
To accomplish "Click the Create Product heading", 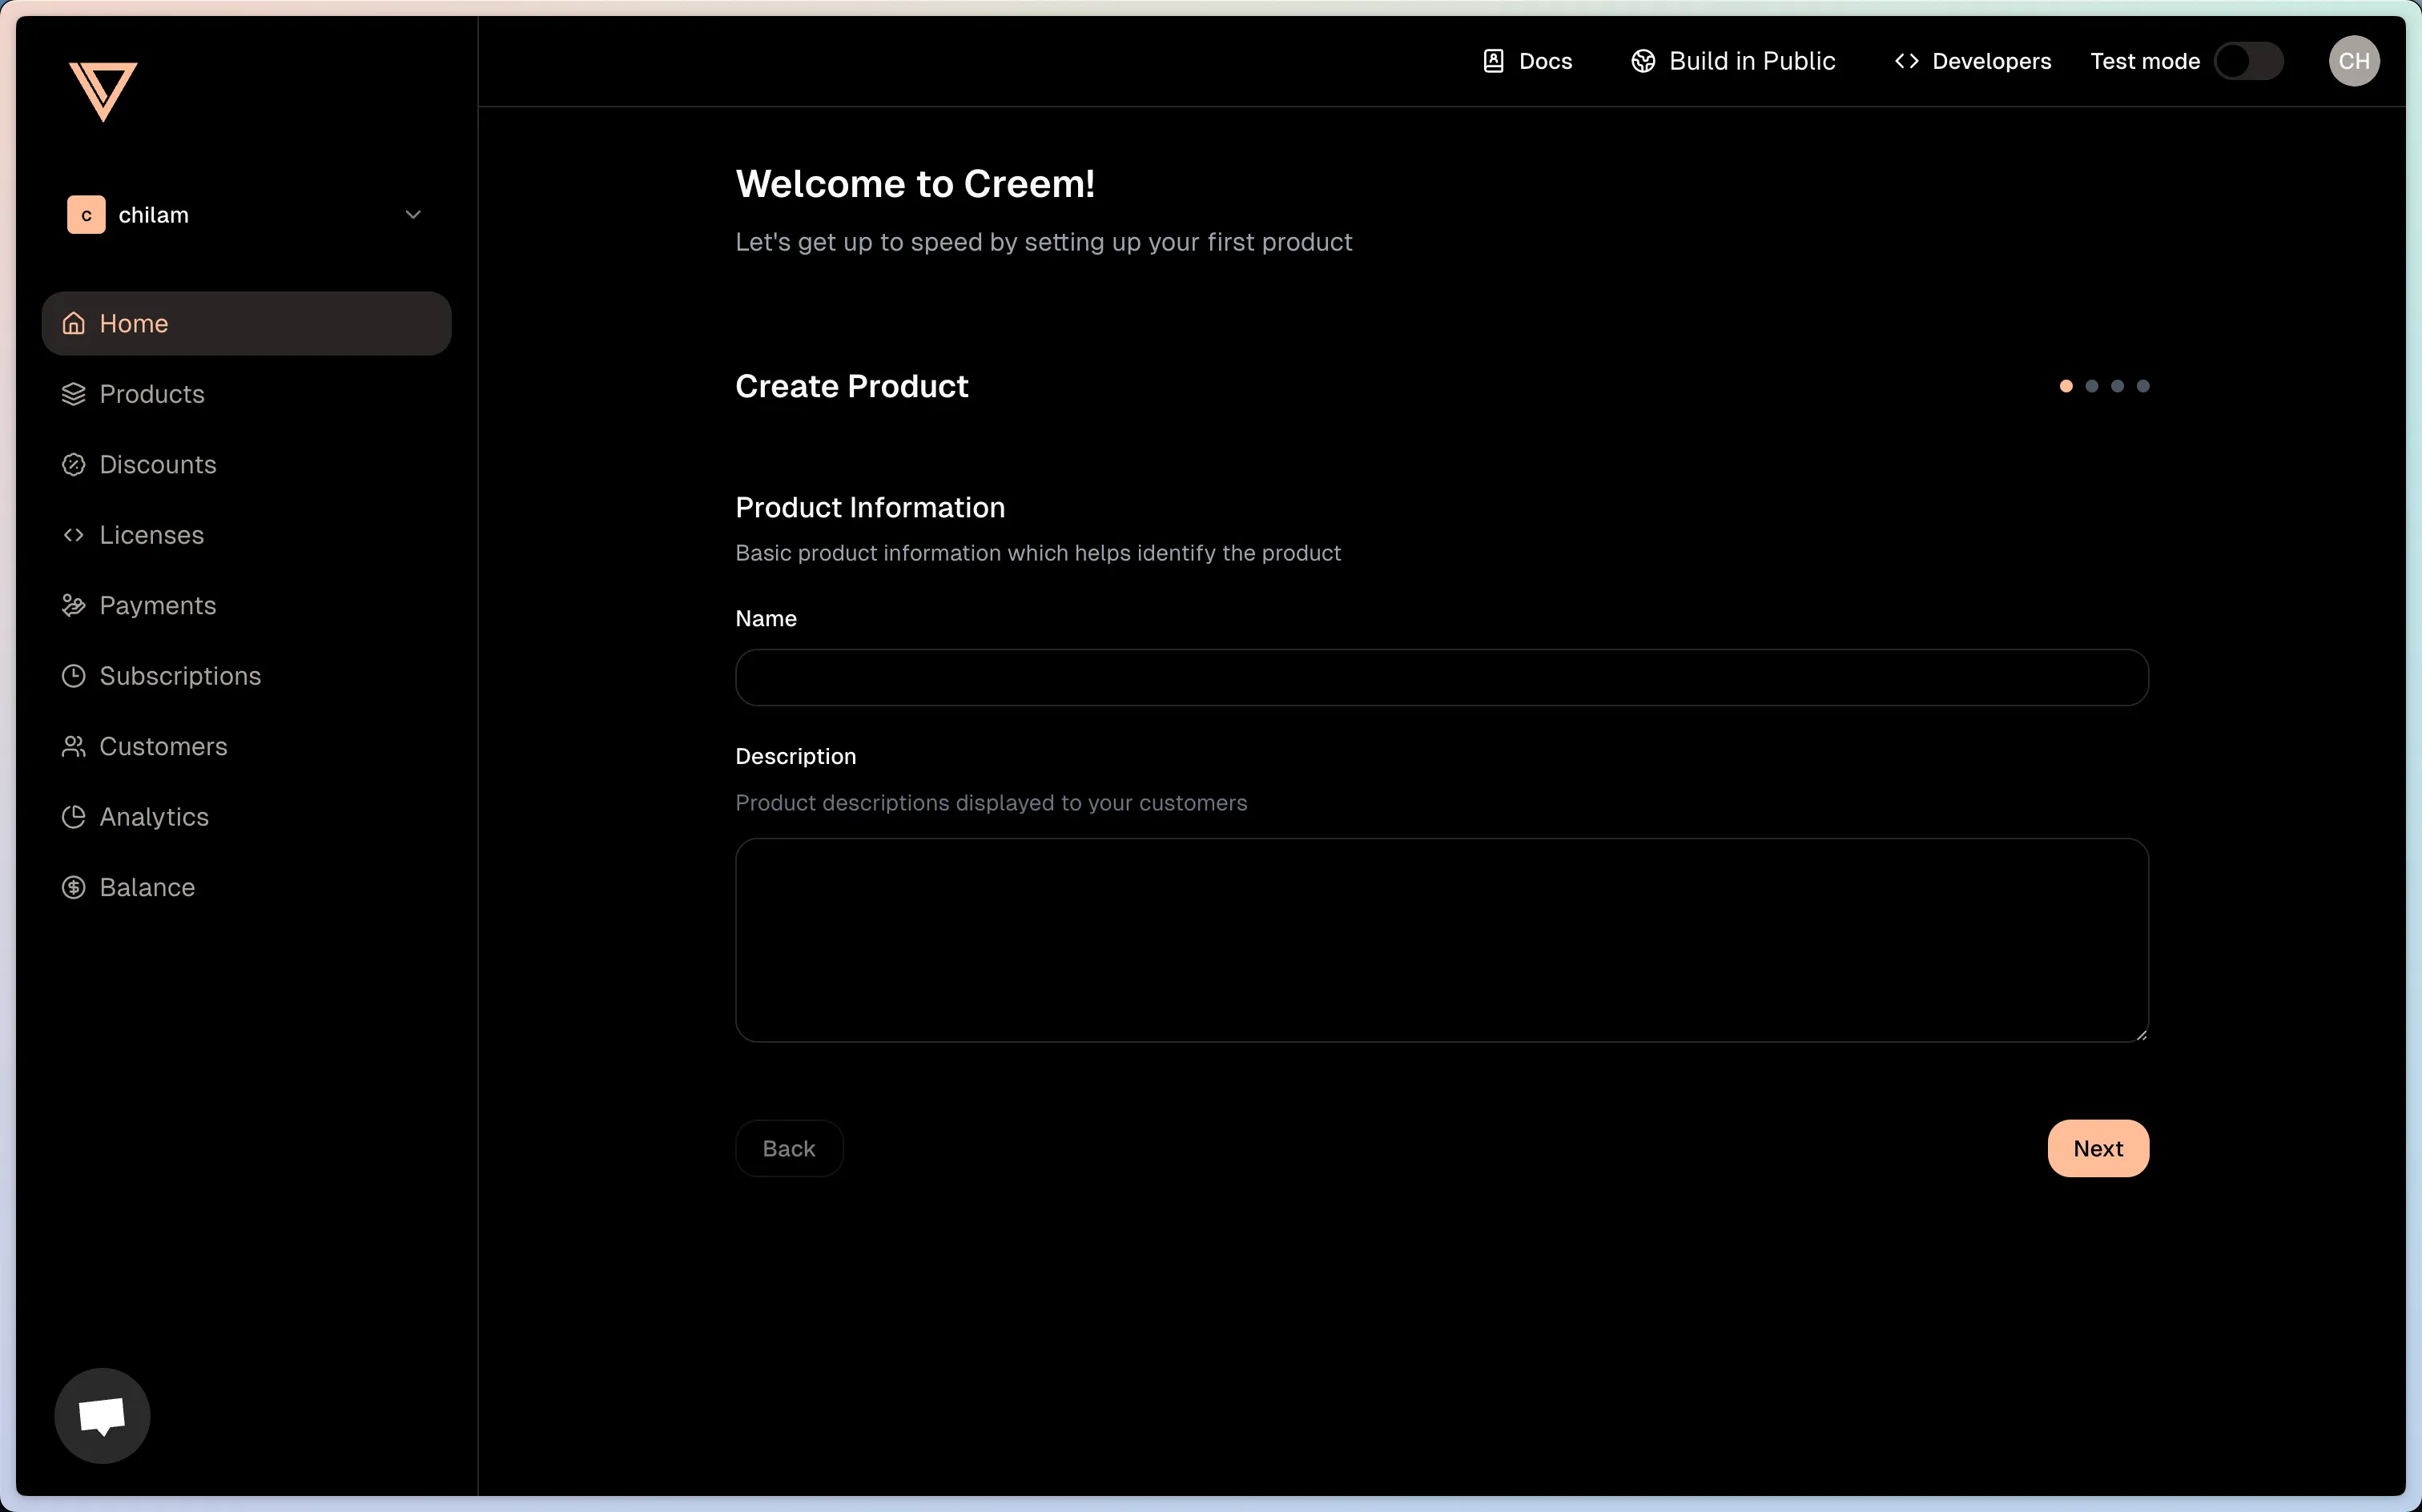I will (x=852, y=386).
